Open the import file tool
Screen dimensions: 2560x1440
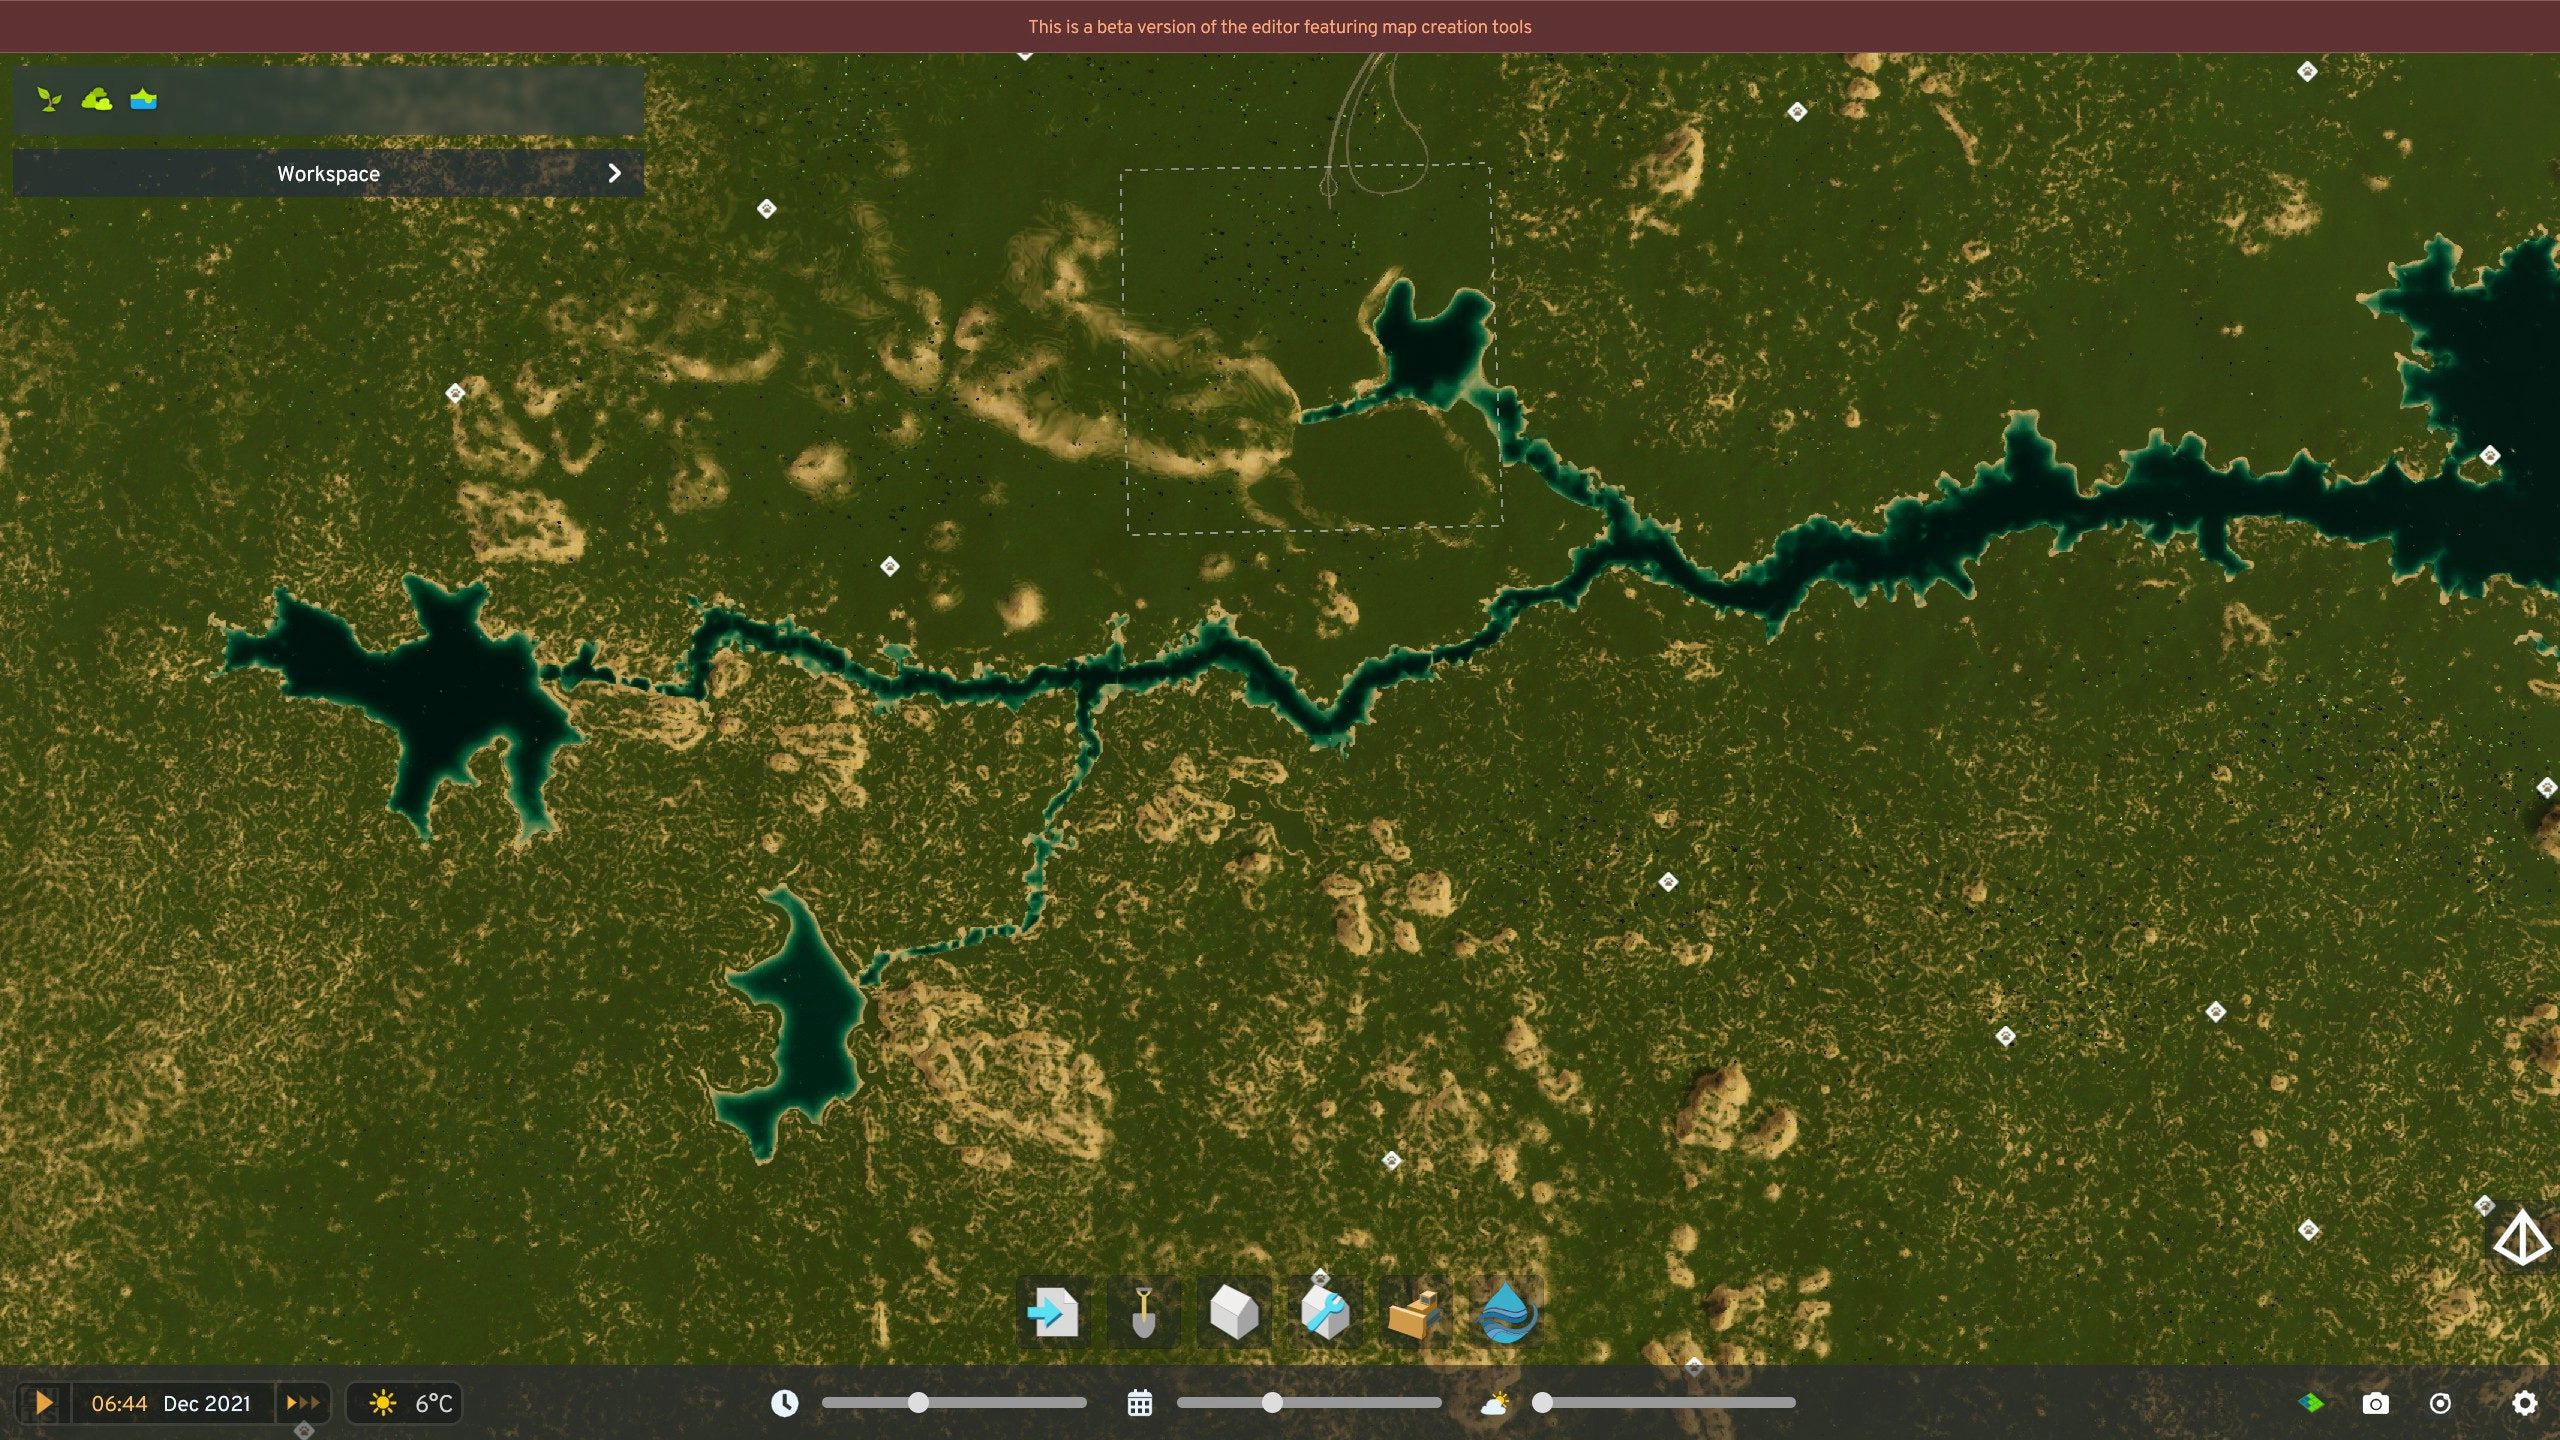point(1054,1312)
